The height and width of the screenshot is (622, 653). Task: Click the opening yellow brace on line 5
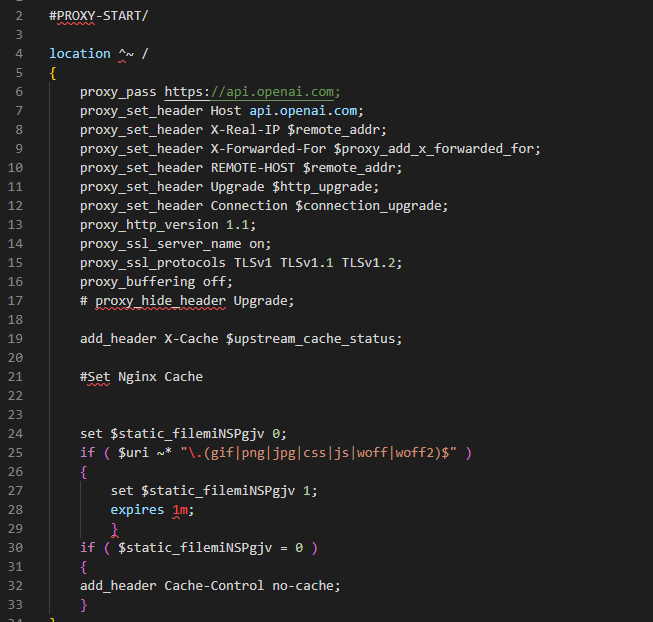click(x=53, y=73)
